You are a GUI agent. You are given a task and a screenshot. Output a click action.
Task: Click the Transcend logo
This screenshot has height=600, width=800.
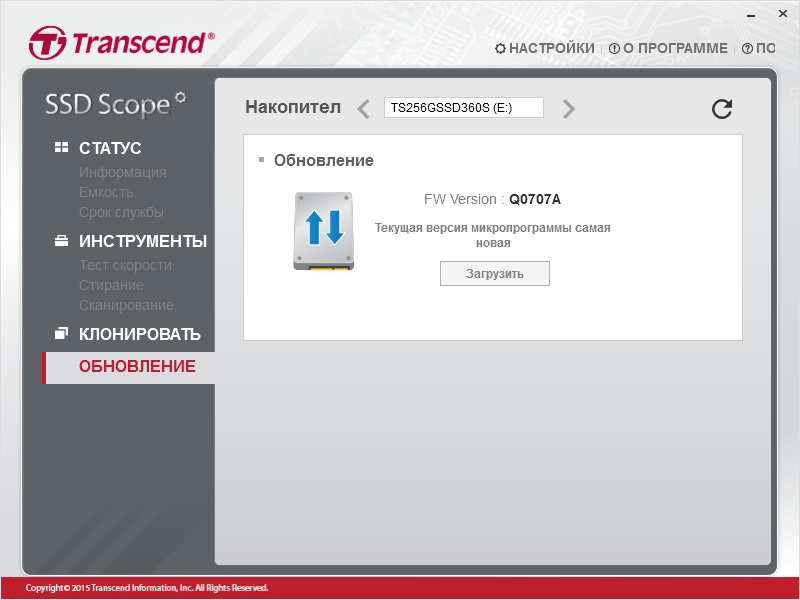[x=121, y=43]
